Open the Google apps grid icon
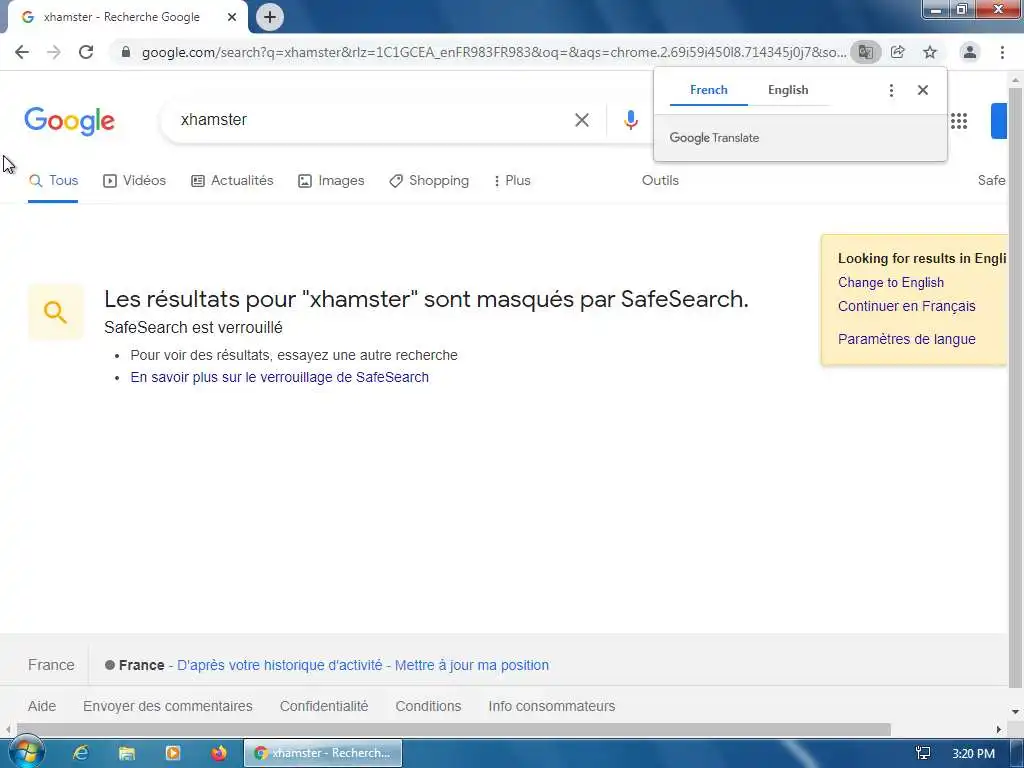The height and width of the screenshot is (768, 1024). click(x=959, y=121)
